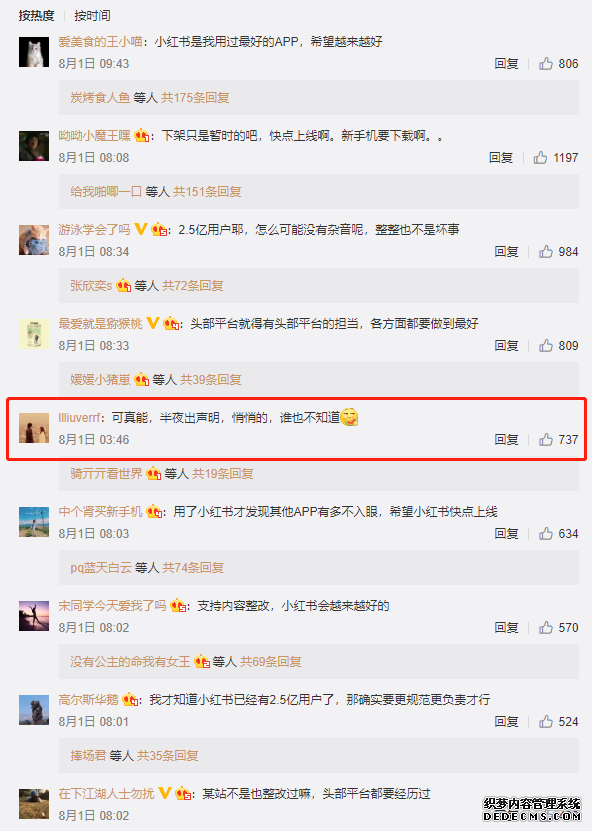Click thumbs-up icon beside 634
The height and width of the screenshot is (831, 592).
546,533
